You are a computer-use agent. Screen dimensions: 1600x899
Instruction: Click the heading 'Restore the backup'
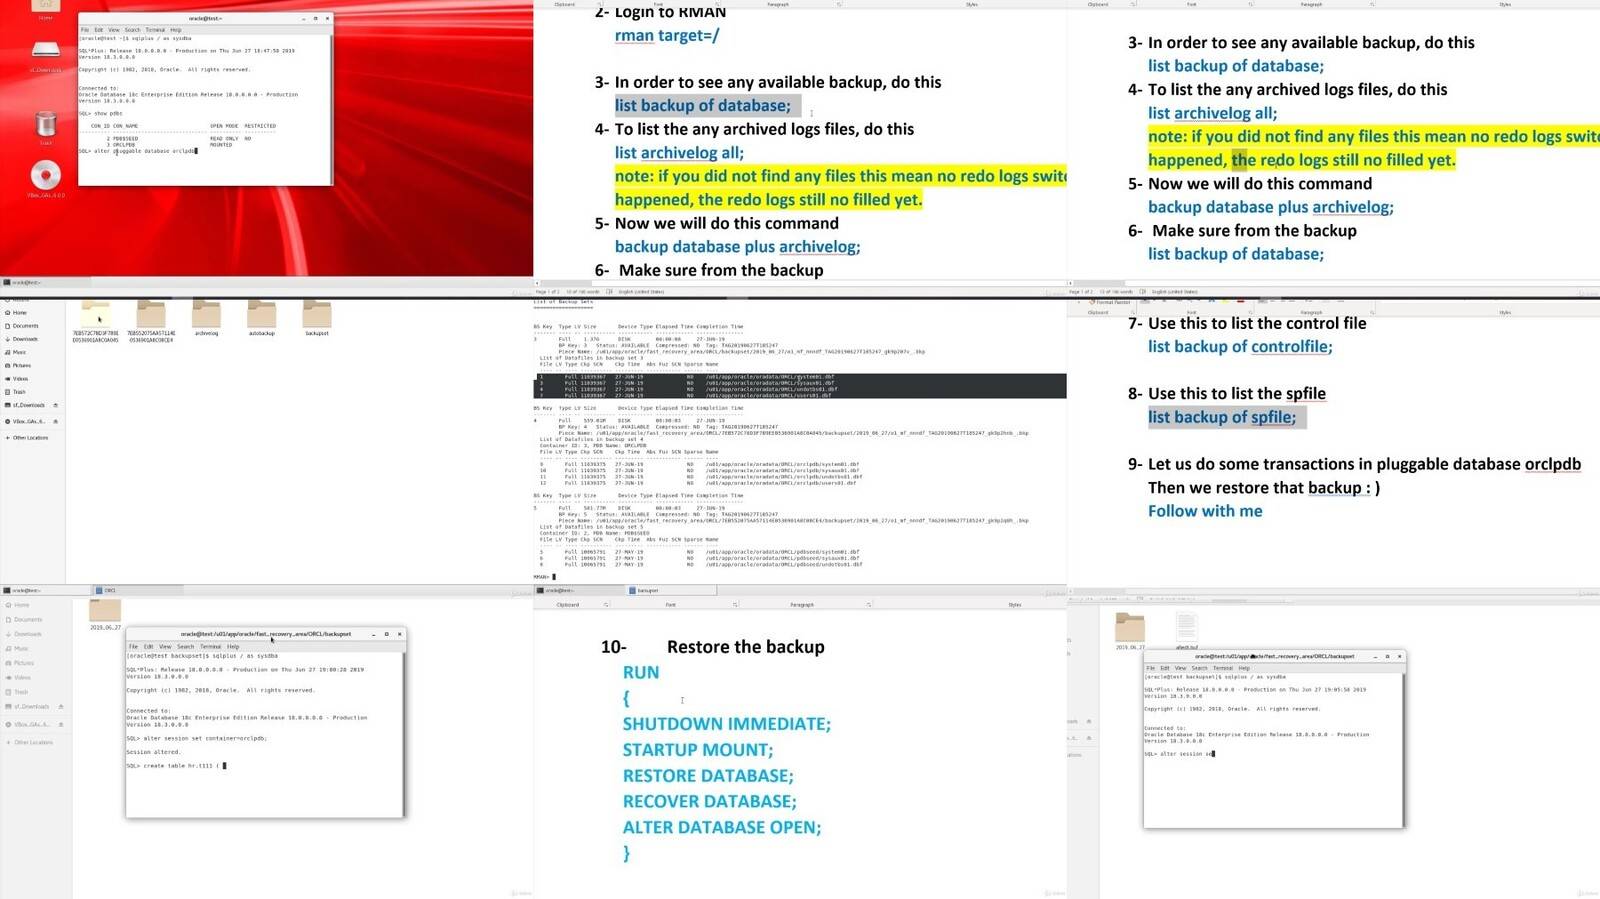pyautogui.click(x=746, y=647)
